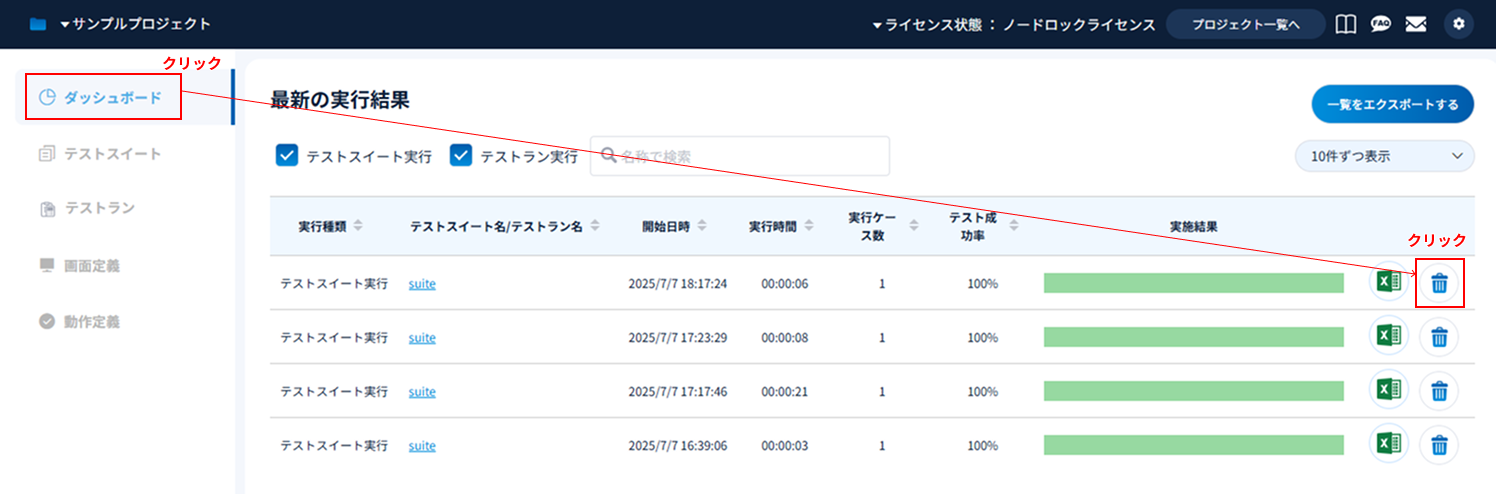This screenshot has width=1496, height=494.
Task: Open the settings gear icon
Action: pos(1458,24)
